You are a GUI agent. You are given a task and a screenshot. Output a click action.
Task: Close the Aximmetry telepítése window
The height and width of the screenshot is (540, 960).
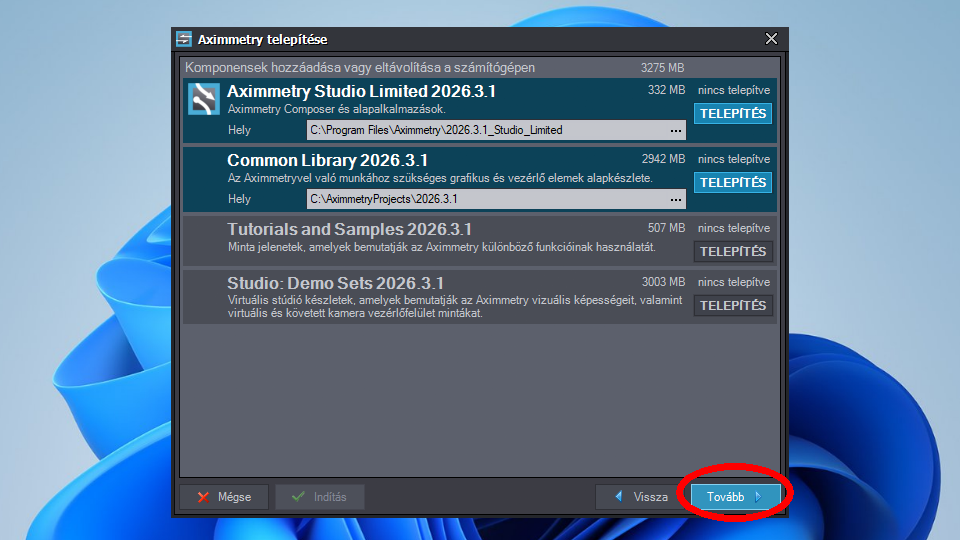(x=771, y=39)
